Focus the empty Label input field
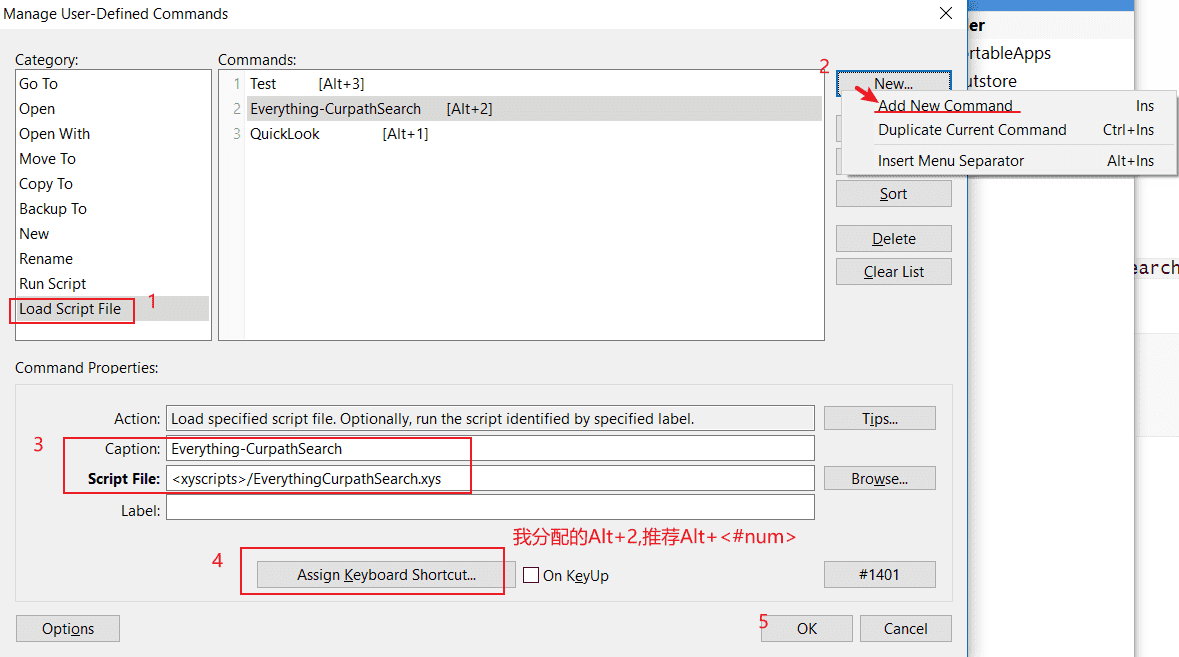Image resolution: width=1179 pixels, height=657 pixels. point(490,507)
